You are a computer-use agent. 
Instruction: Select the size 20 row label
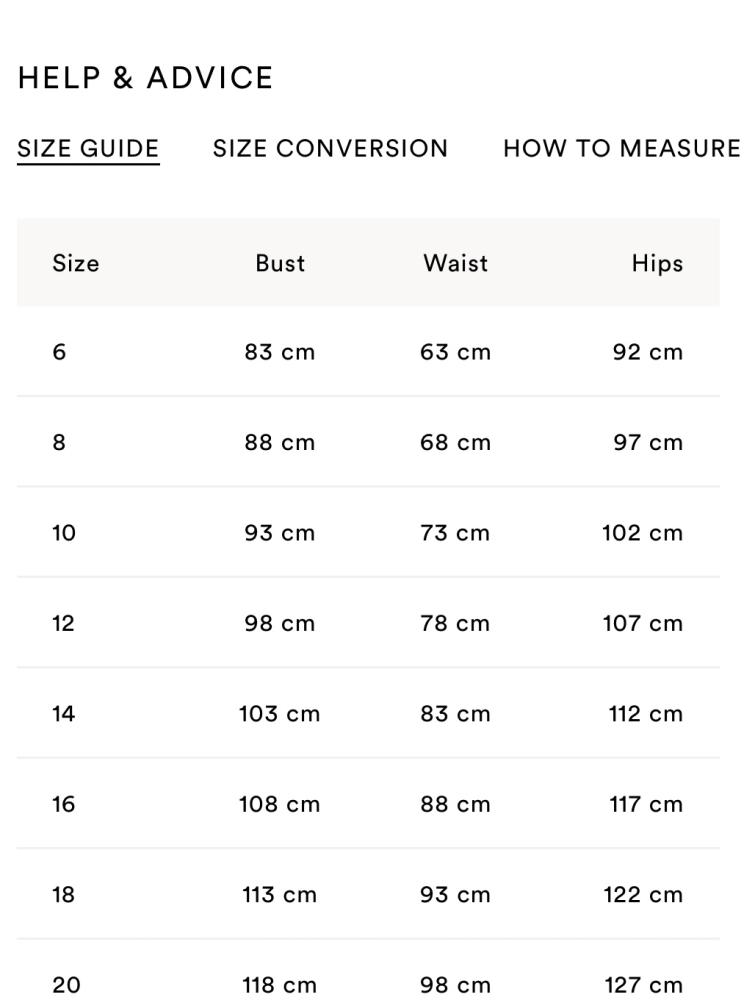click(x=66, y=985)
